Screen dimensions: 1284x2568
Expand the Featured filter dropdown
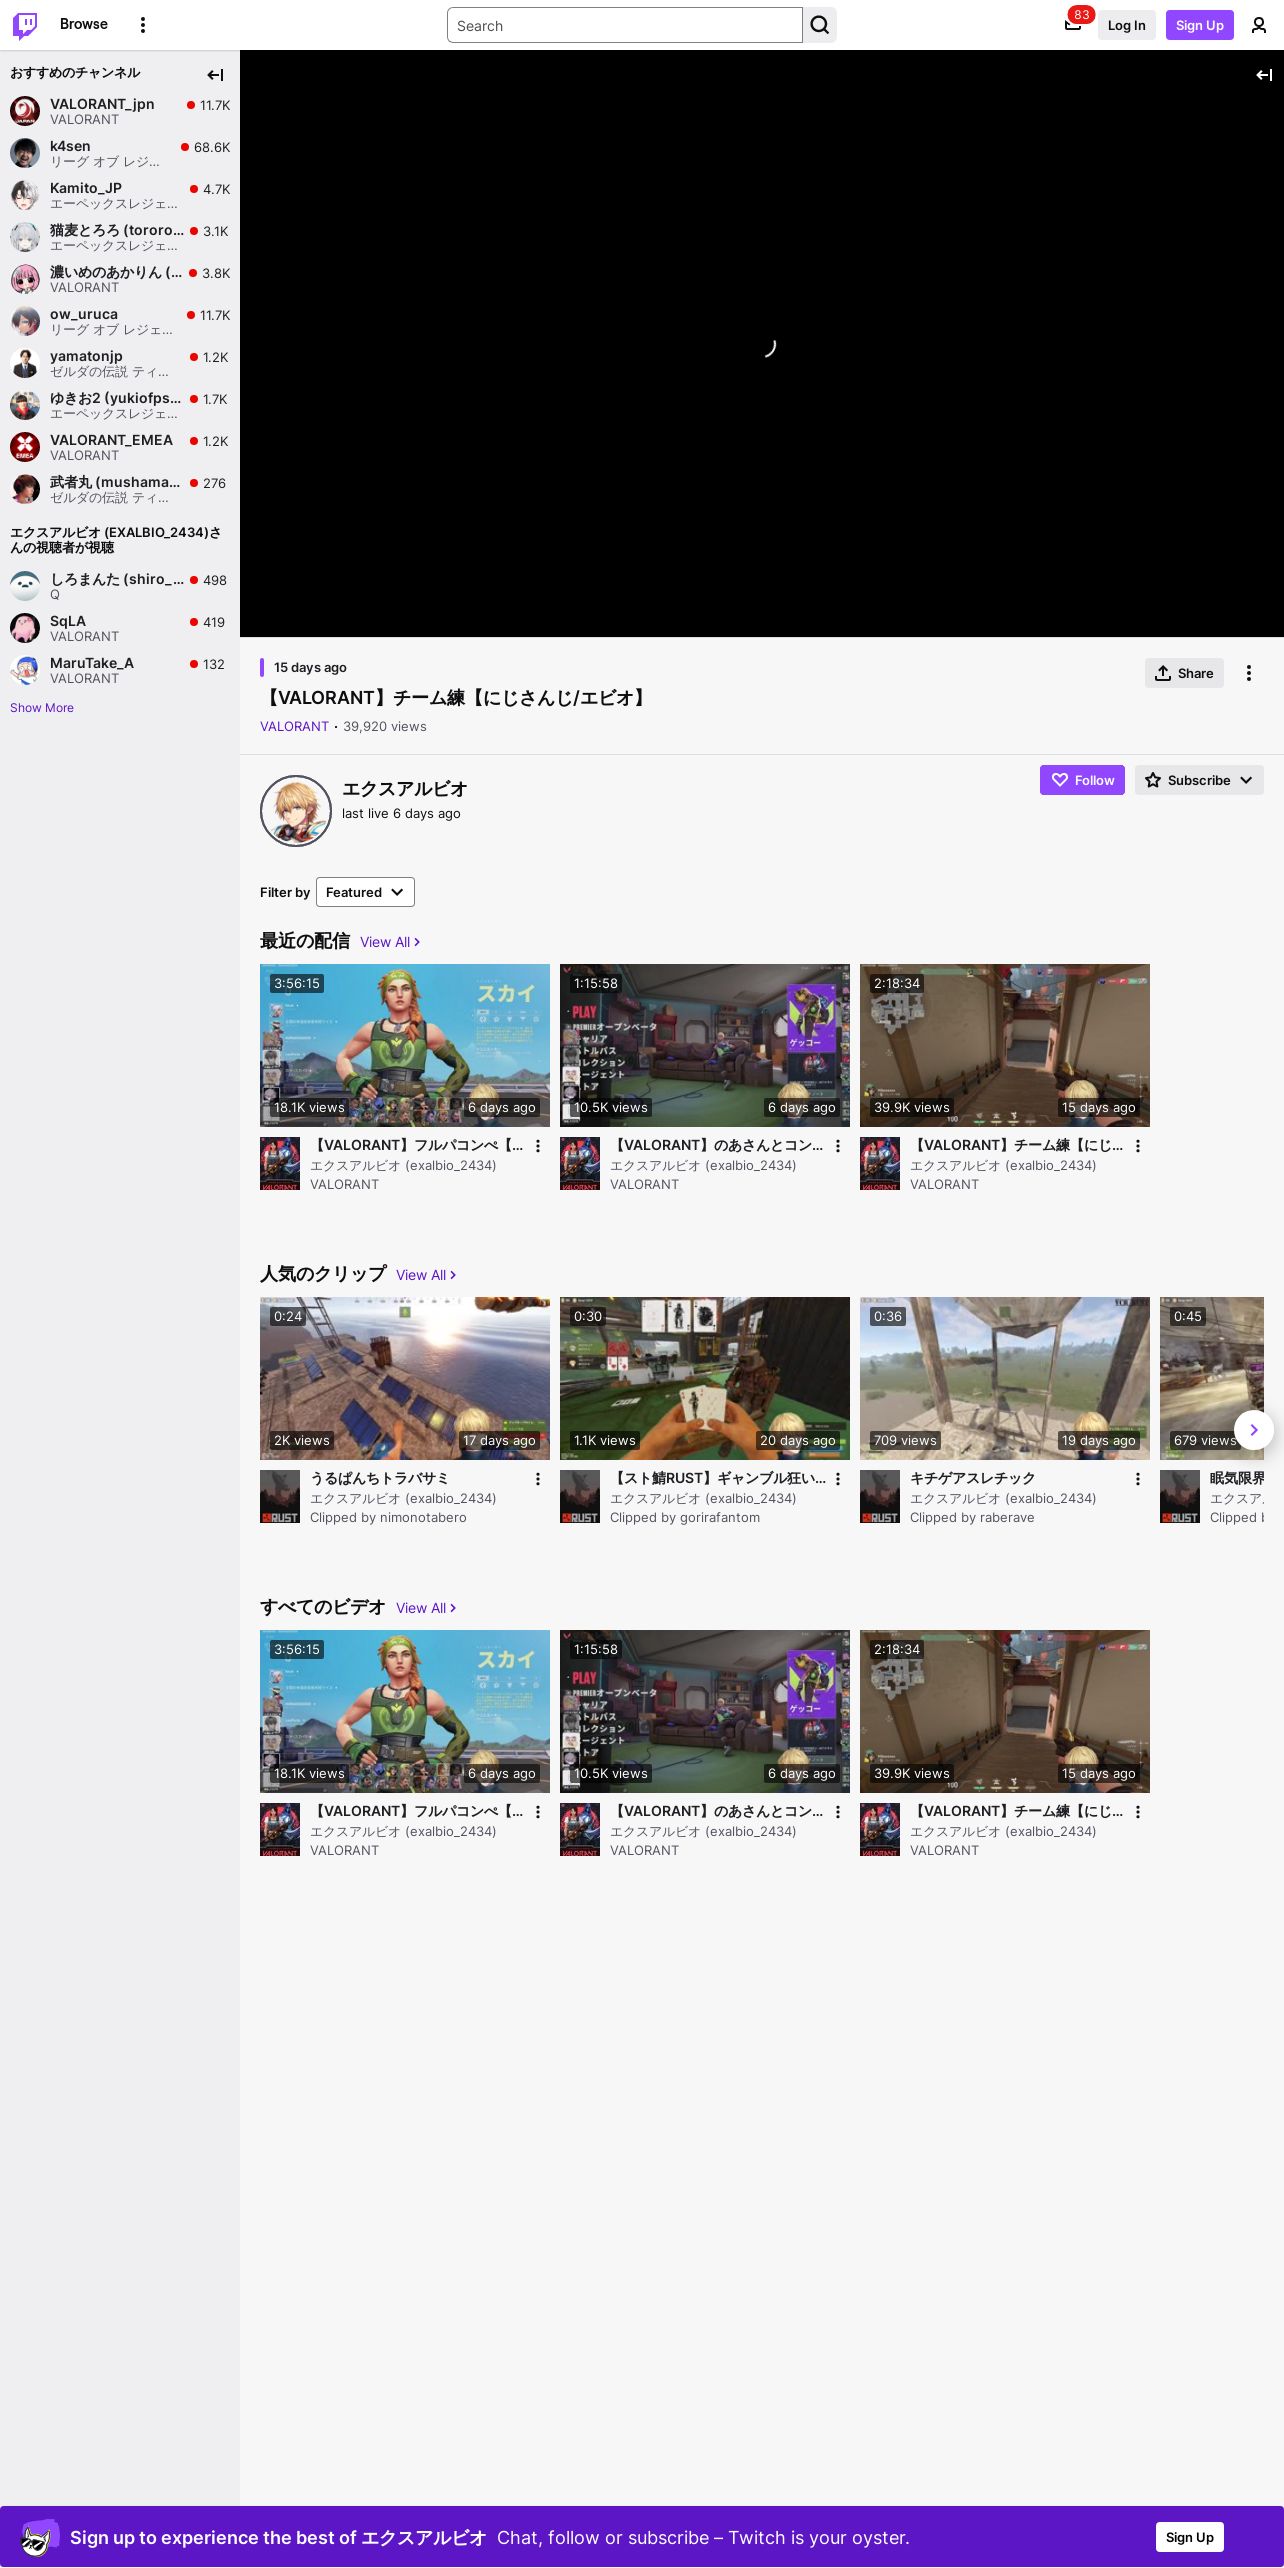(365, 892)
